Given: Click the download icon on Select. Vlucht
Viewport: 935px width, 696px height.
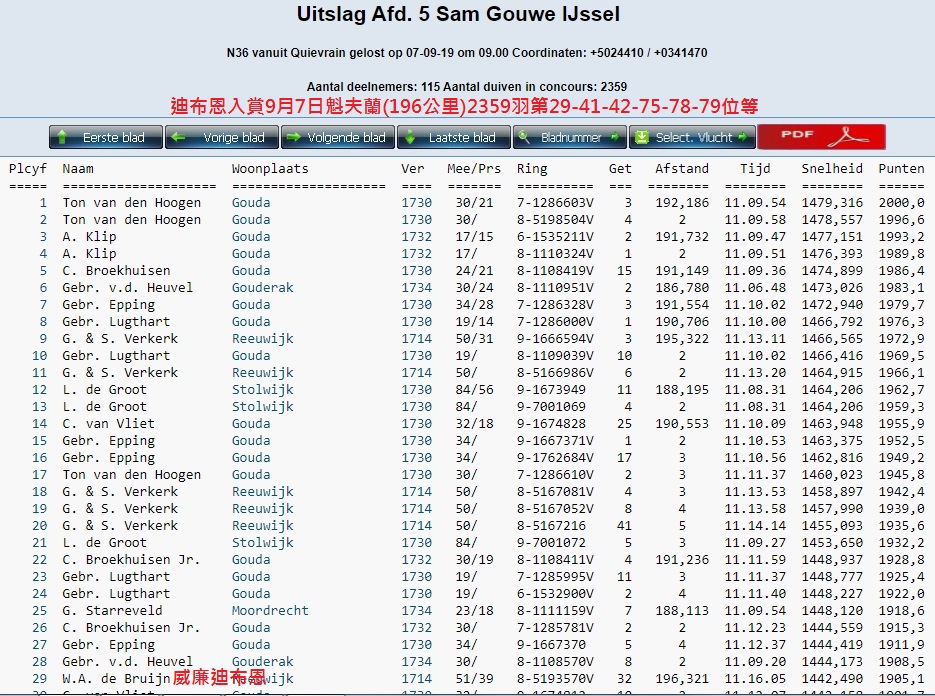Looking at the screenshot, I should click(x=641, y=138).
